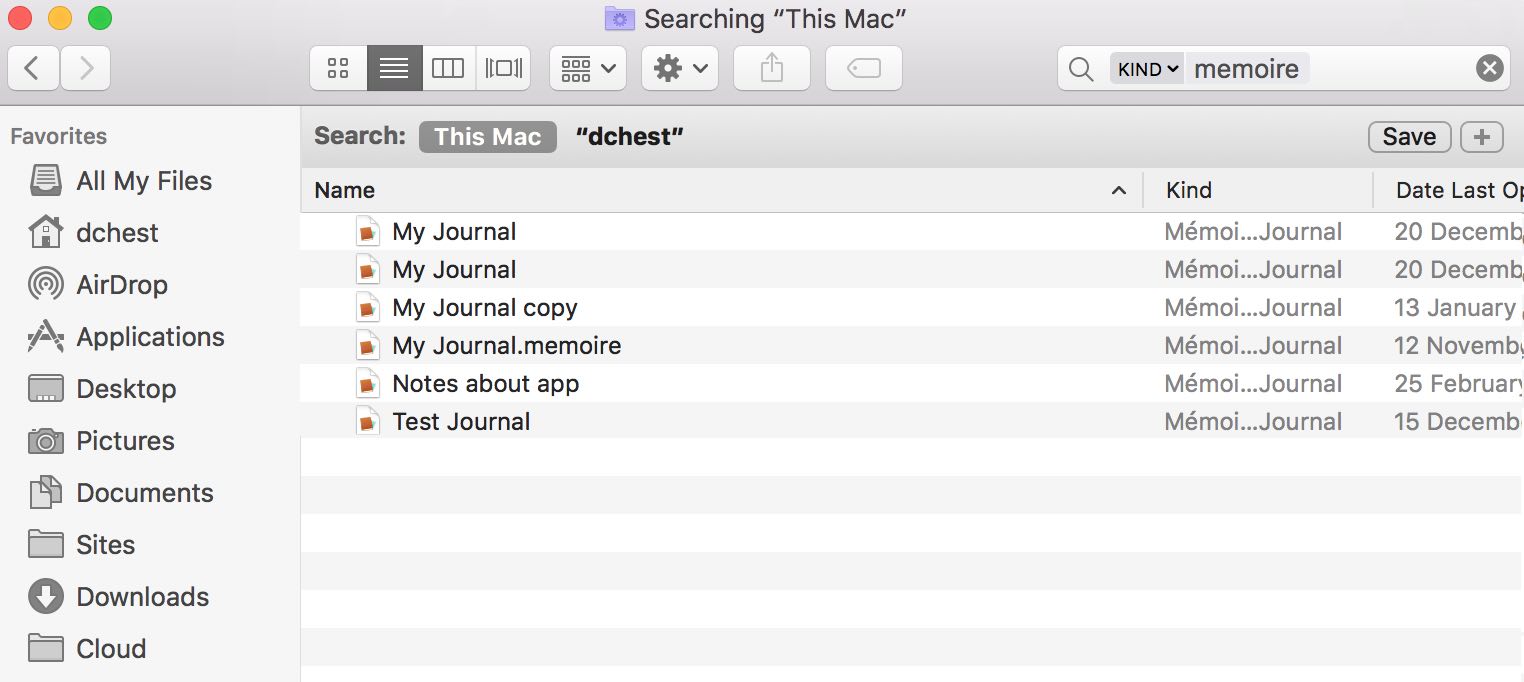This screenshot has height=682, width=1524.
Task: Toggle search scope to This Mac
Action: (487, 137)
